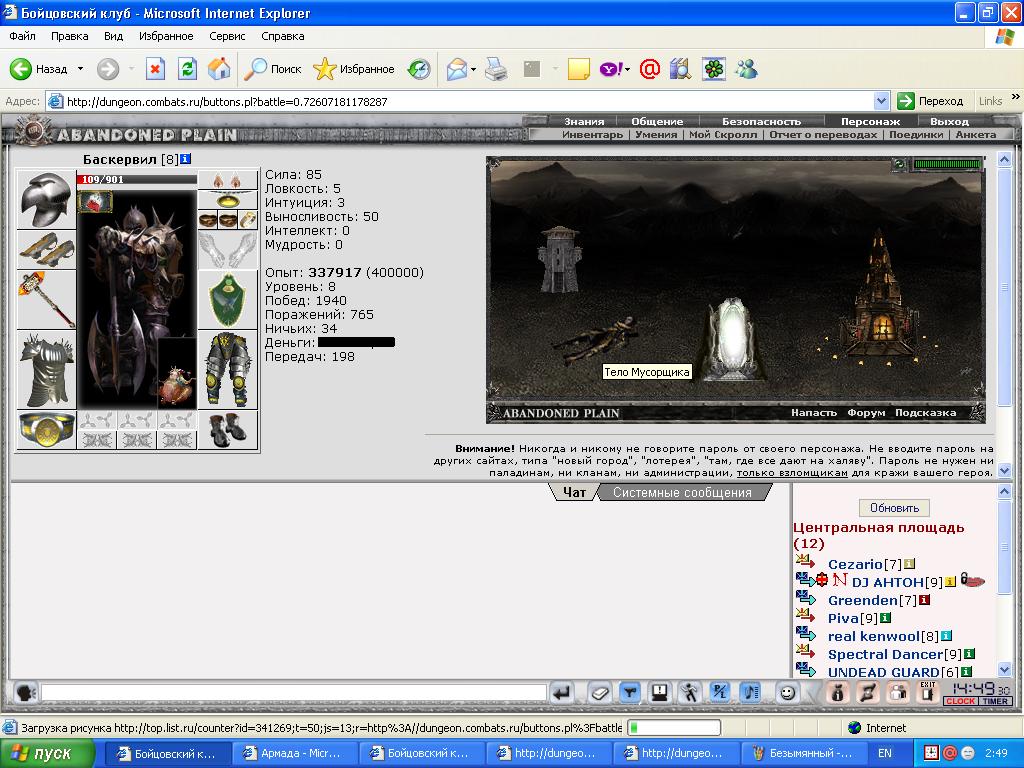1024x768 pixels.
Task: Open the address bar dropdown arrow
Action: point(882,101)
